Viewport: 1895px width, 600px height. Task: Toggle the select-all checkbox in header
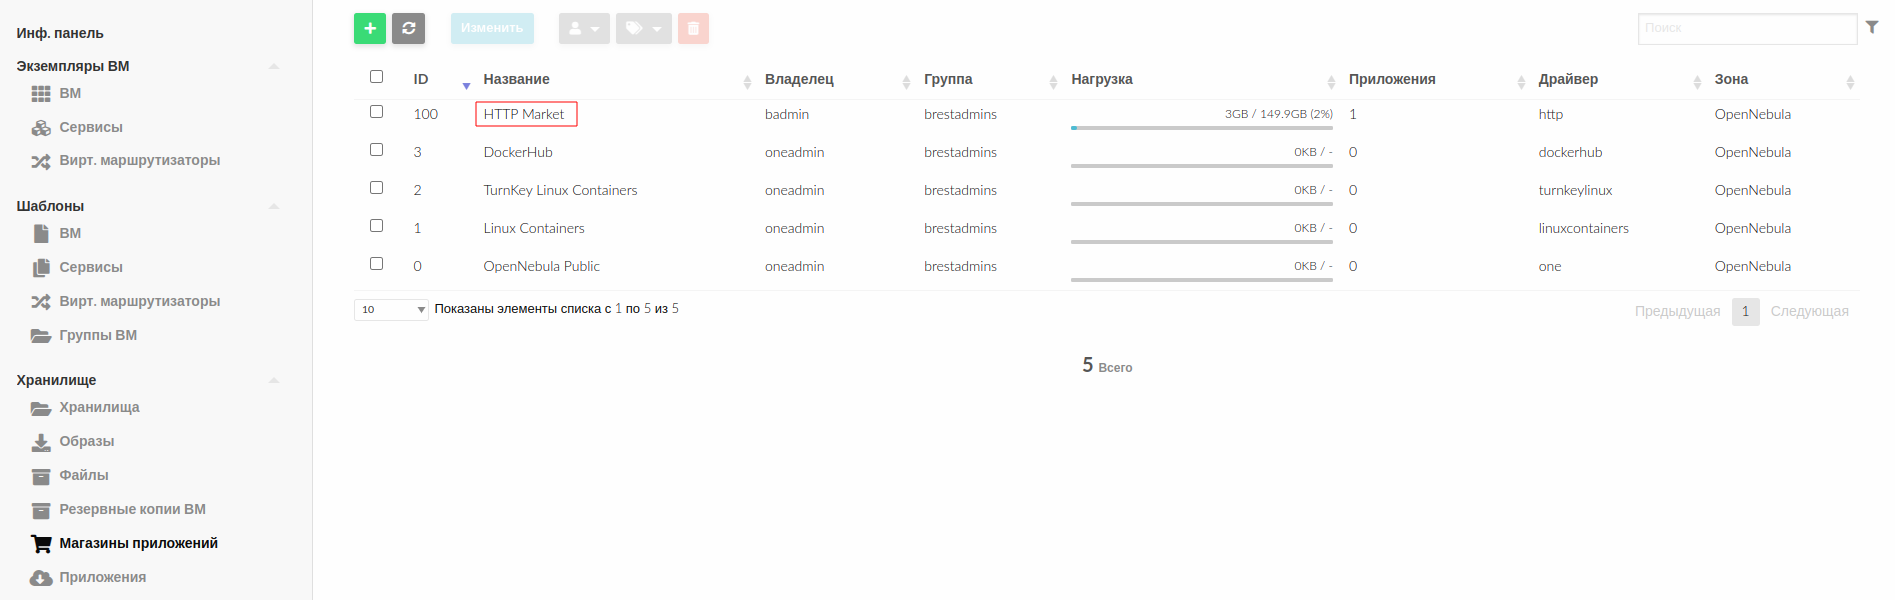[377, 77]
